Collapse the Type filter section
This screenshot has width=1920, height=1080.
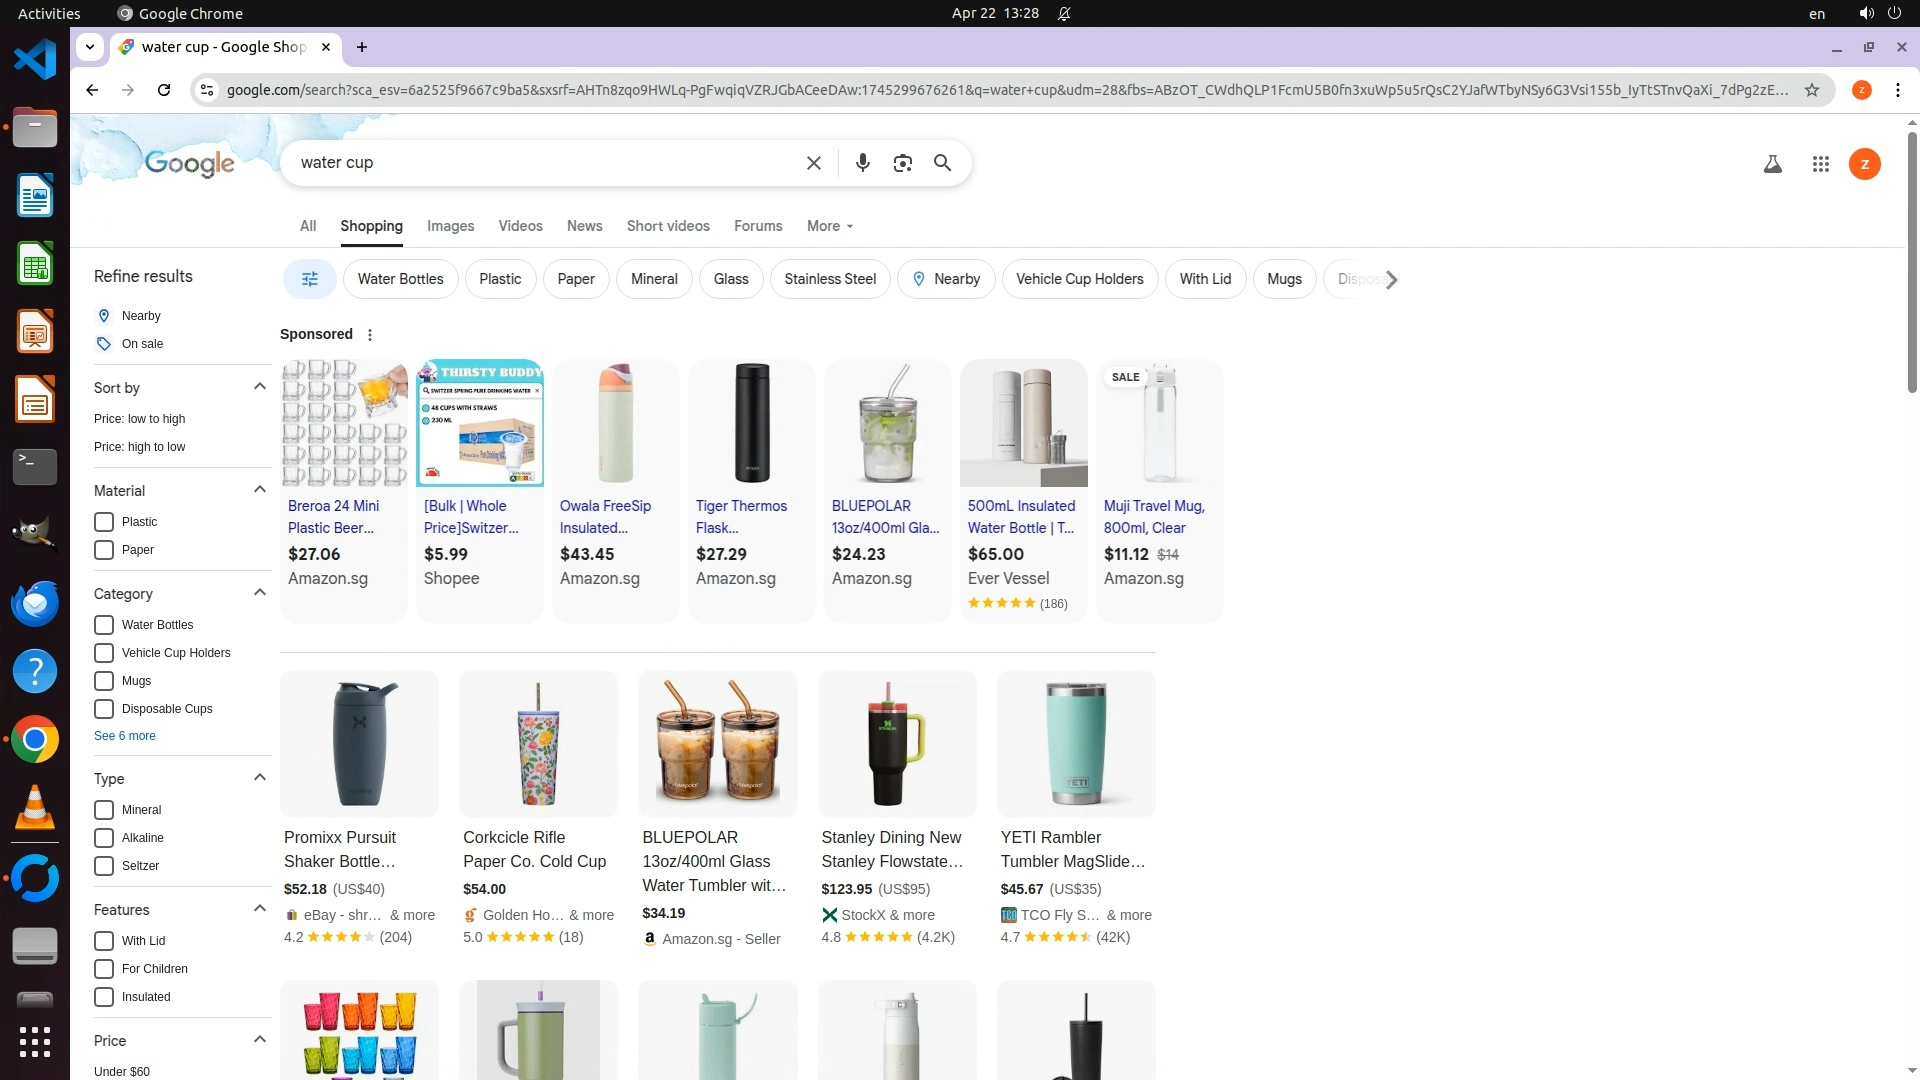pyautogui.click(x=260, y=778)
